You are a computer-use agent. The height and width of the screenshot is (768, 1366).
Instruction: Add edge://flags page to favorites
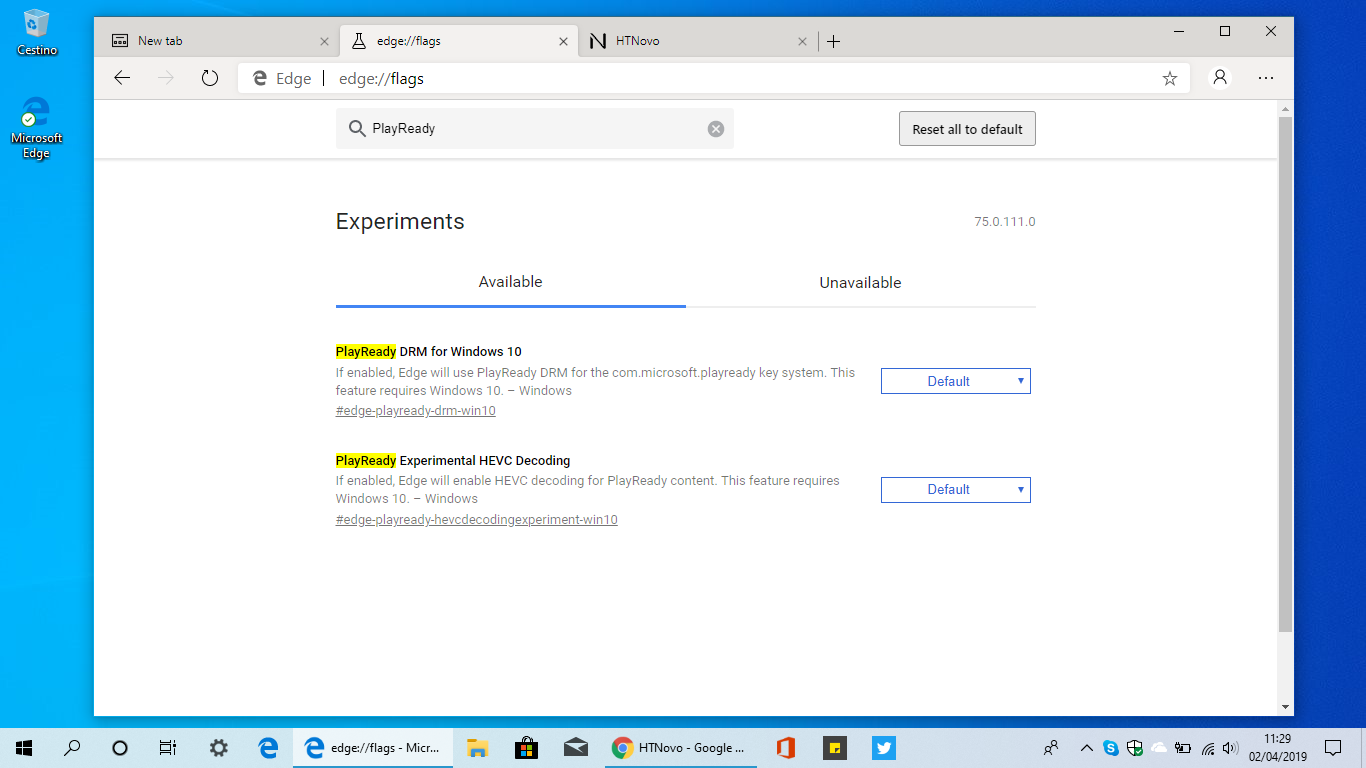(x=1168, y=77)
